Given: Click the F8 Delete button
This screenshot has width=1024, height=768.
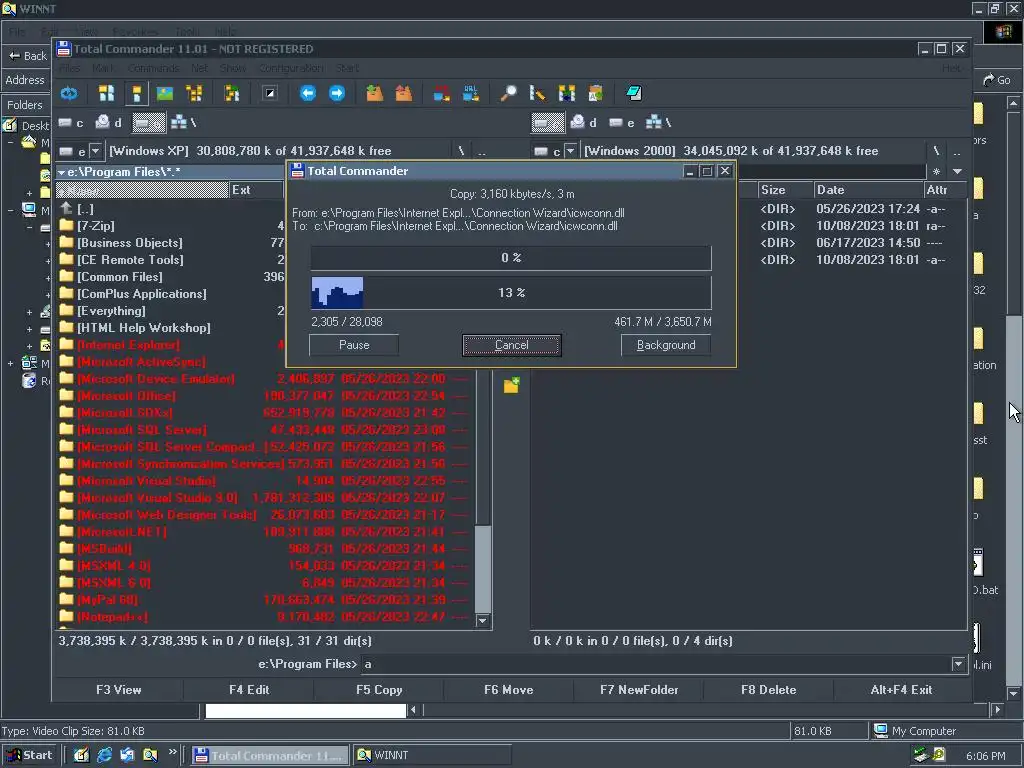Looking at the screenshot, I should click(x=768, y=690).
